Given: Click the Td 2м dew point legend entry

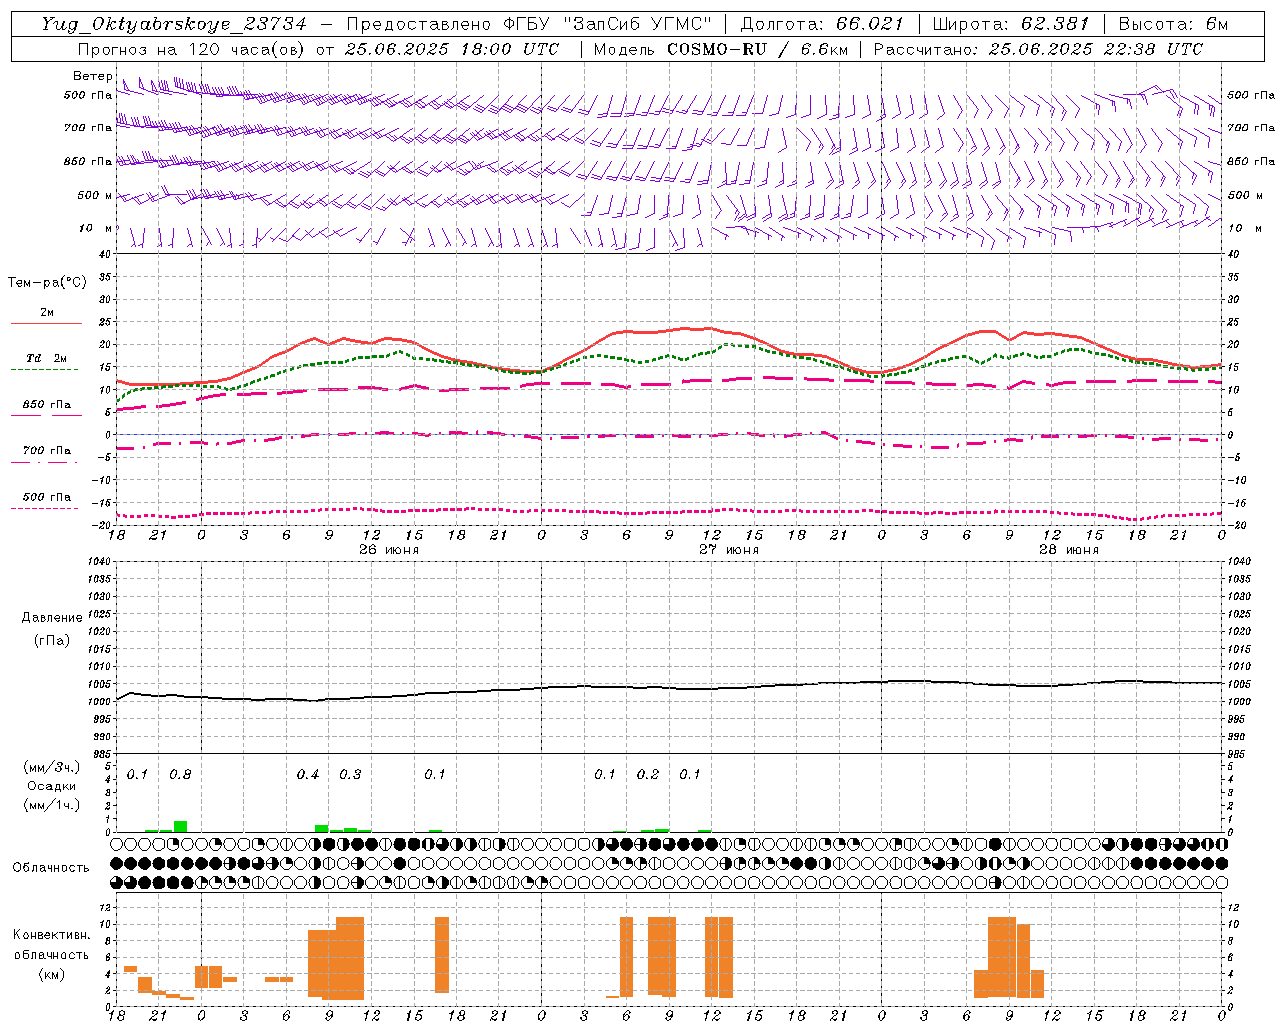Looking at the screenshot, I should (x=46, y=358).
